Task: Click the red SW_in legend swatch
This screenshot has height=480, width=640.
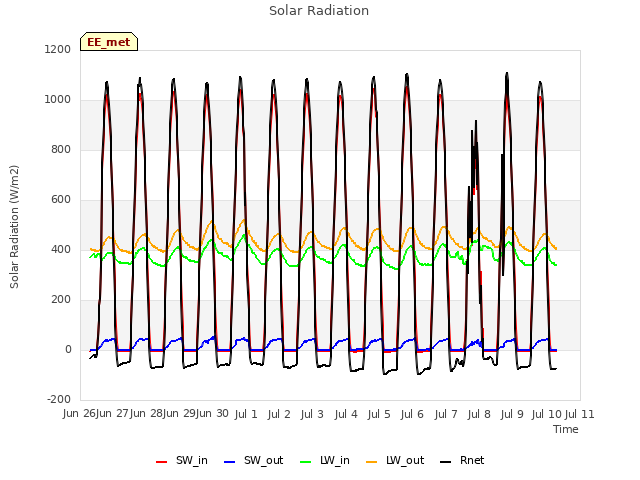Action: pyautogui.click(x=162, y=462)
